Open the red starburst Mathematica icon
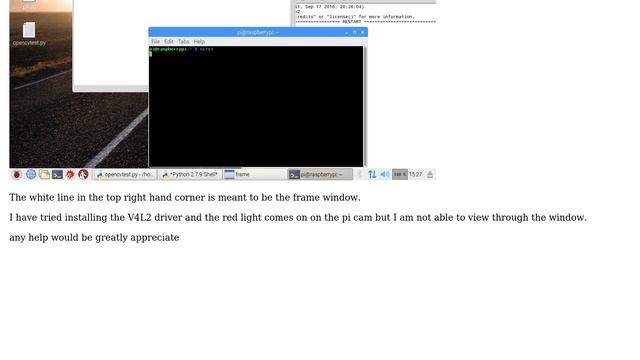 coord(70,174)
